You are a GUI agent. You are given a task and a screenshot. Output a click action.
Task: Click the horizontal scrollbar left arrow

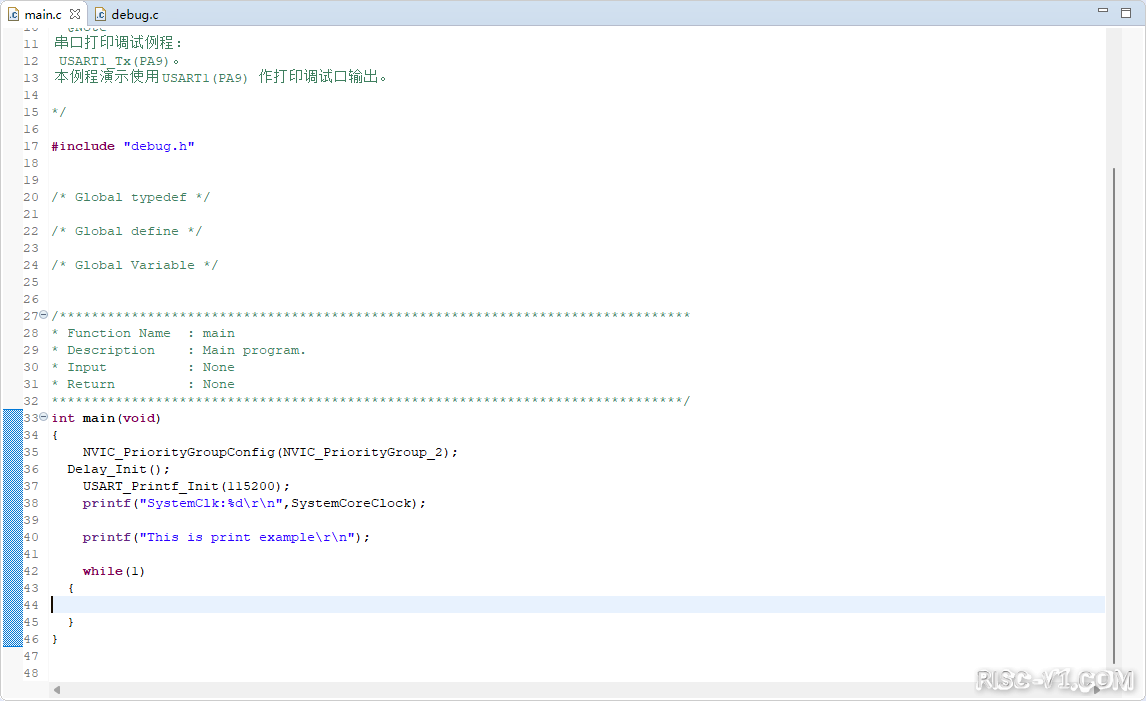(56, 689)
